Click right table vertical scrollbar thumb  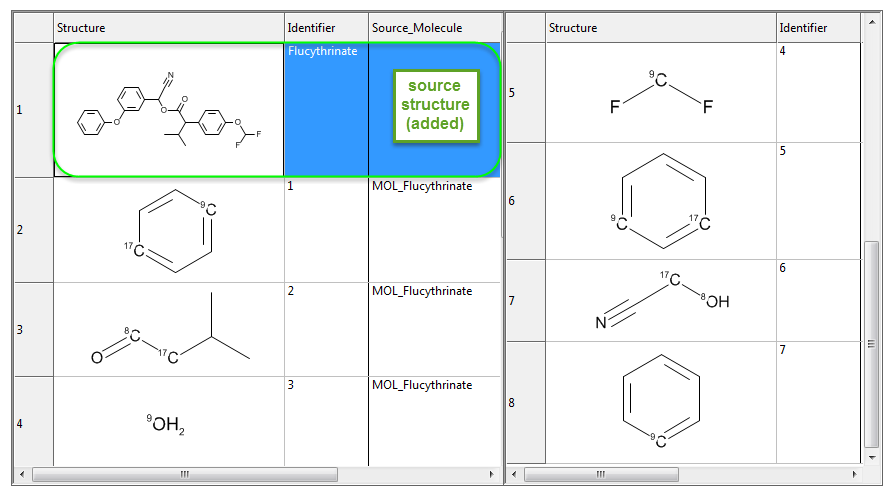(x=871, y=344)
